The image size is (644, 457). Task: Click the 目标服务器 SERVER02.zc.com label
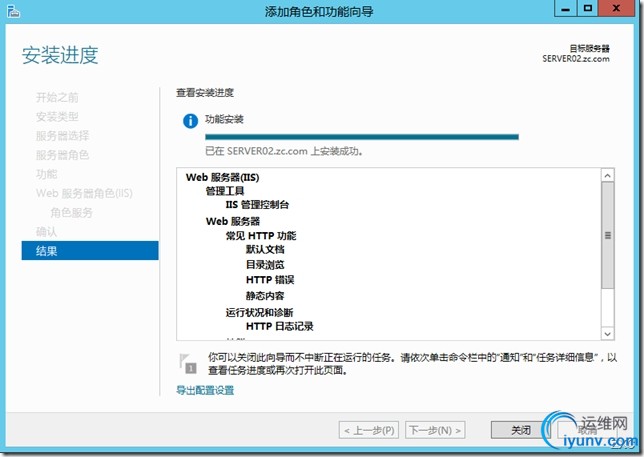click(x=576, y=54)
